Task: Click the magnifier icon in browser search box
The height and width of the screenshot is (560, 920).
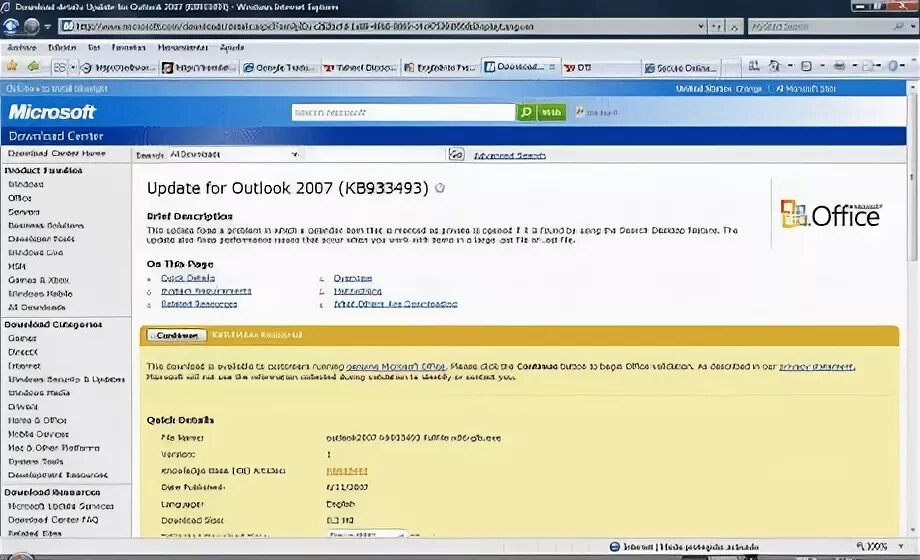Action: pos(898,26)
